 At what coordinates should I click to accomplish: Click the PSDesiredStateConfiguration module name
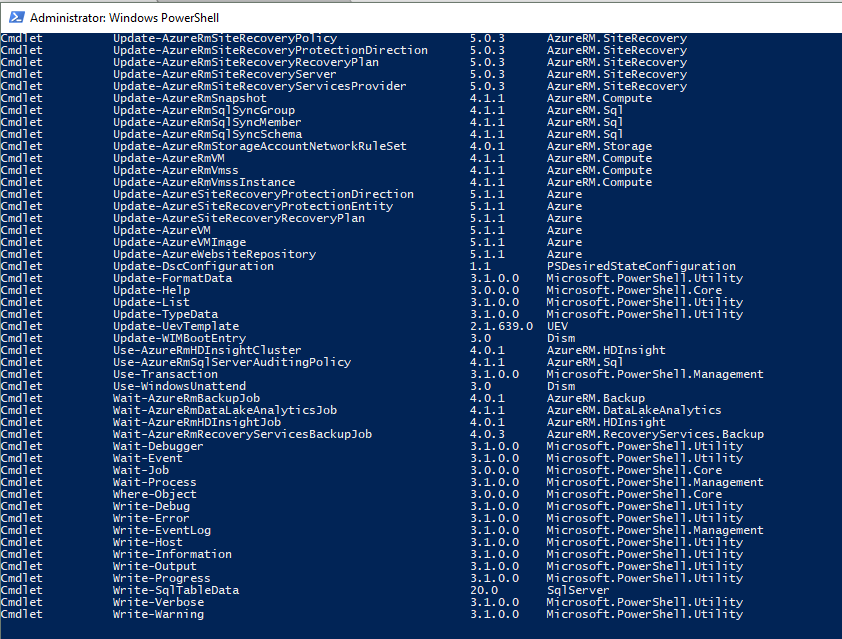[641, 266]
